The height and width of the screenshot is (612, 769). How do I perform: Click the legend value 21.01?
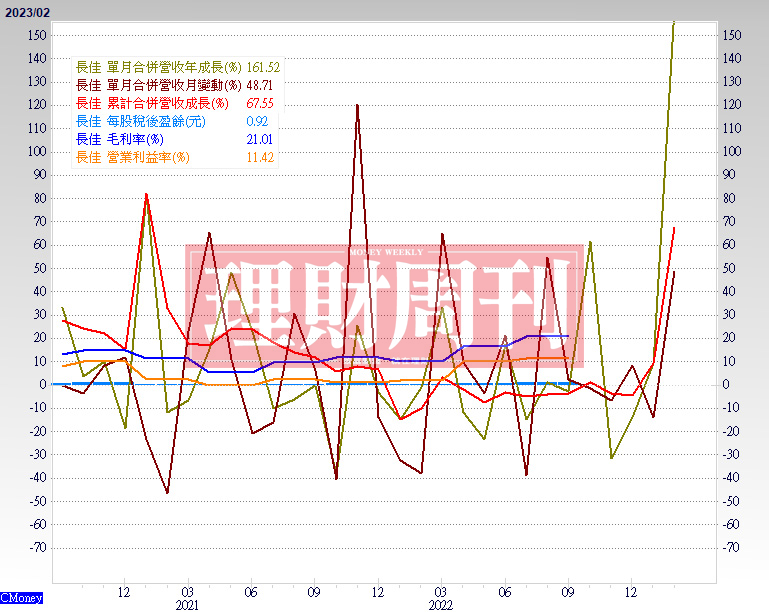click(259, 139)
